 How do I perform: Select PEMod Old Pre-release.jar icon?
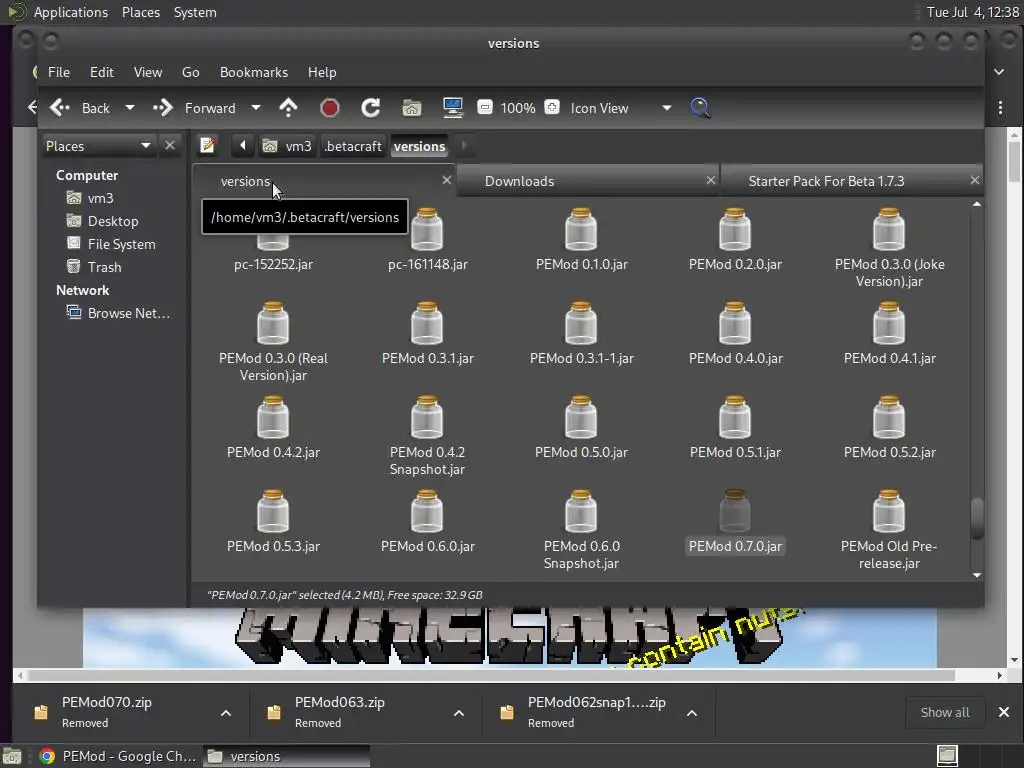tap(889, 511)
